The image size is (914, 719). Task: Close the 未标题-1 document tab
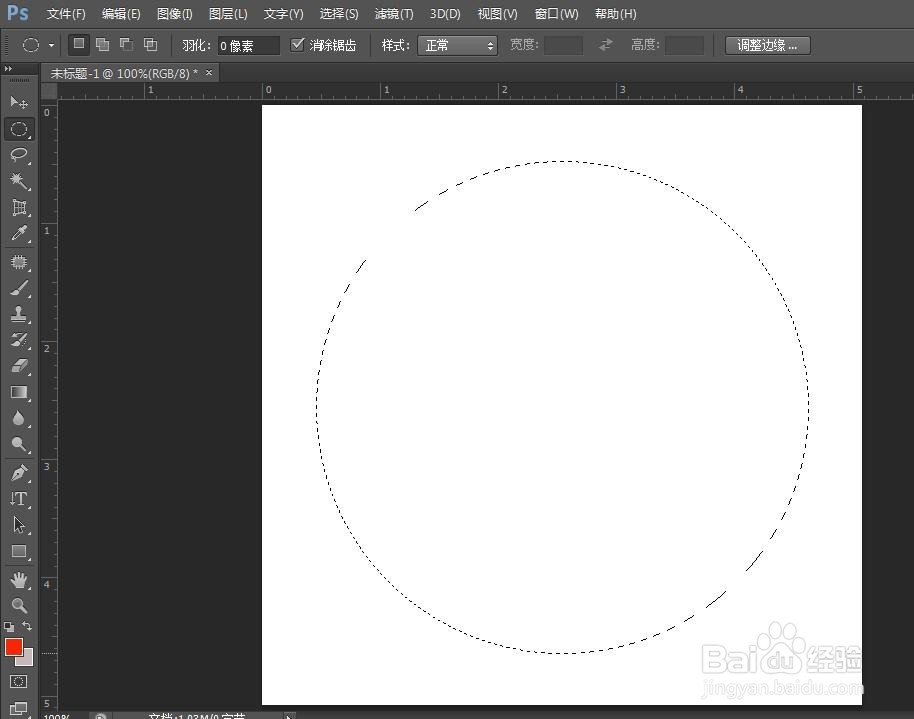tap(209, 73)
